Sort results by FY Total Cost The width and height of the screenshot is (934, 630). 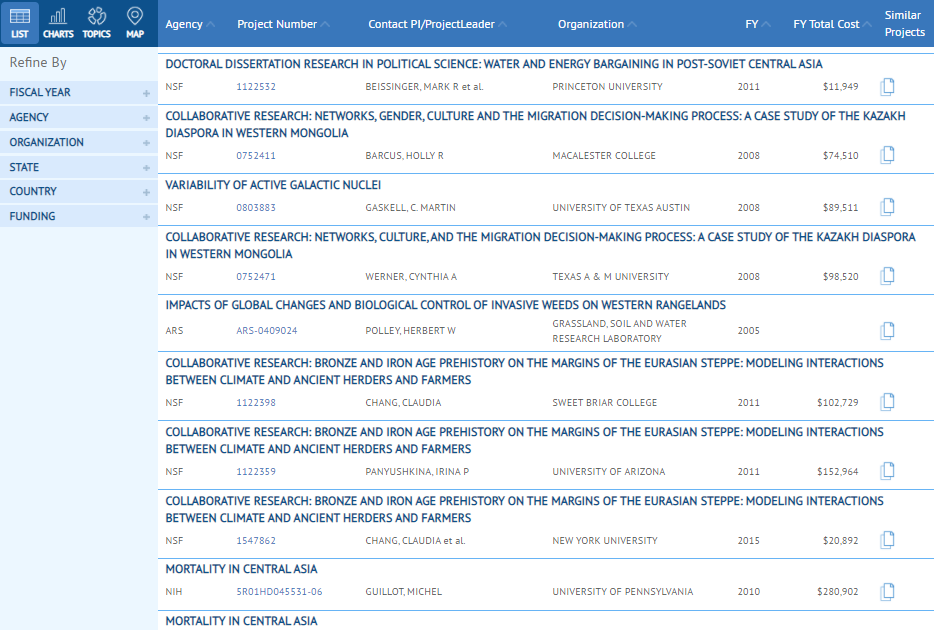coord(832,24)
